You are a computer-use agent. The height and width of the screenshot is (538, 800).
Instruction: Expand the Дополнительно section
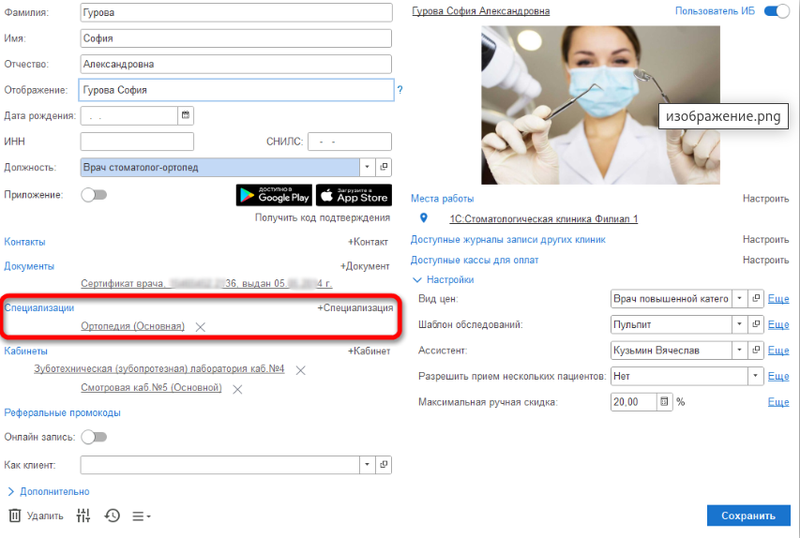pyautogui.click(x=48, y=492)
